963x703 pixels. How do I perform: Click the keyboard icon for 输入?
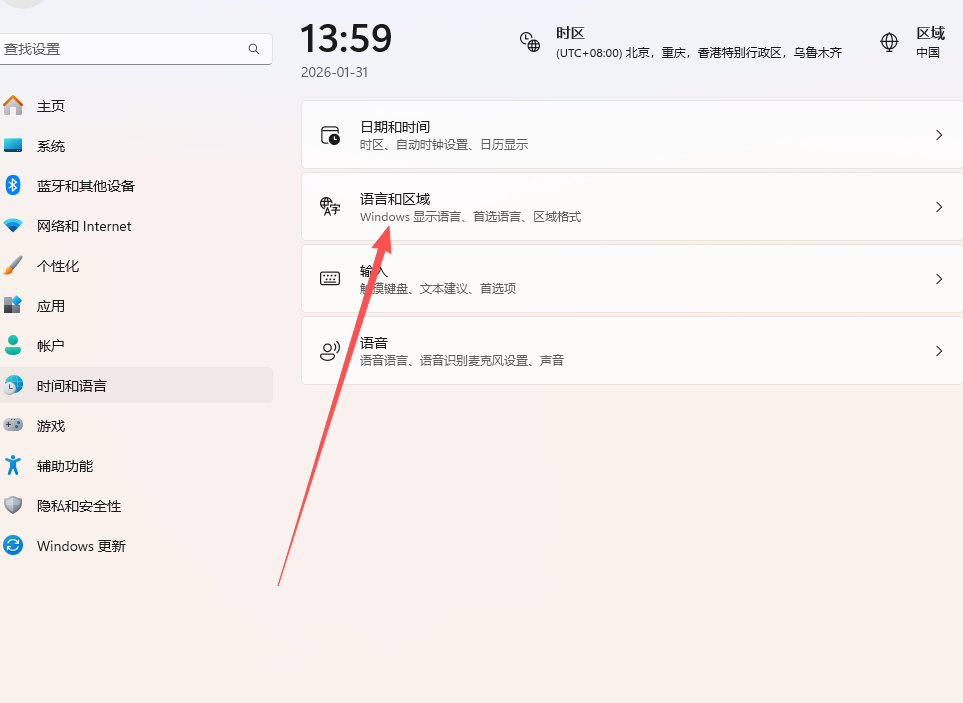330,279
